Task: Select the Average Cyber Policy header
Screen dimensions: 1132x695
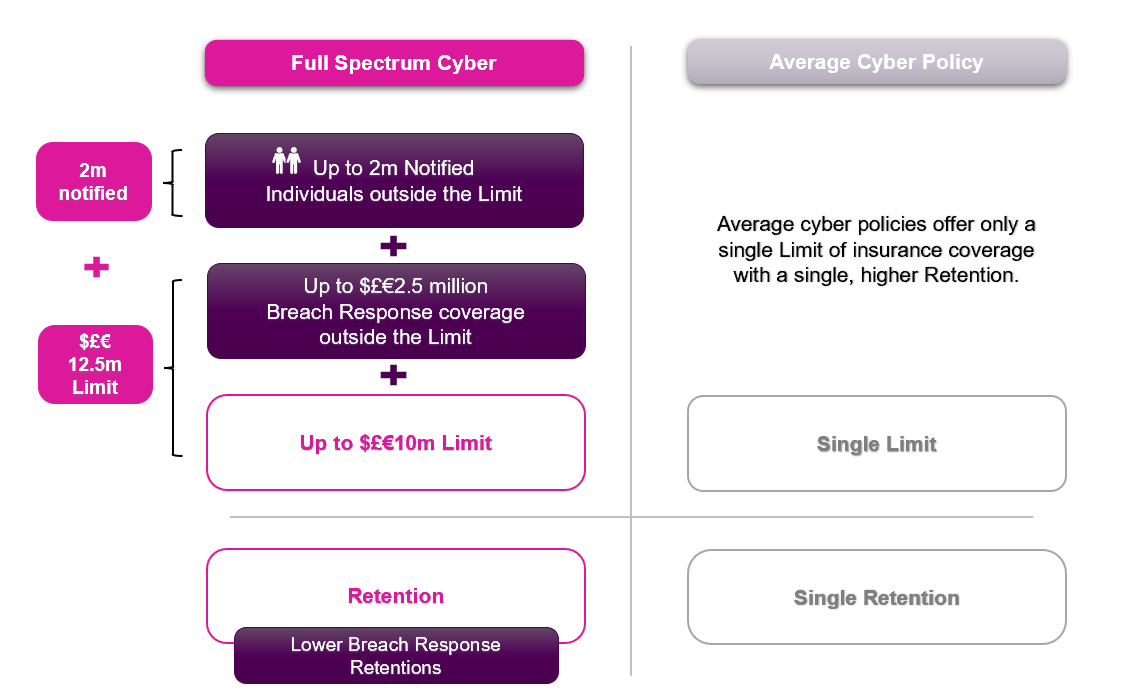Action: coord(876,62)
